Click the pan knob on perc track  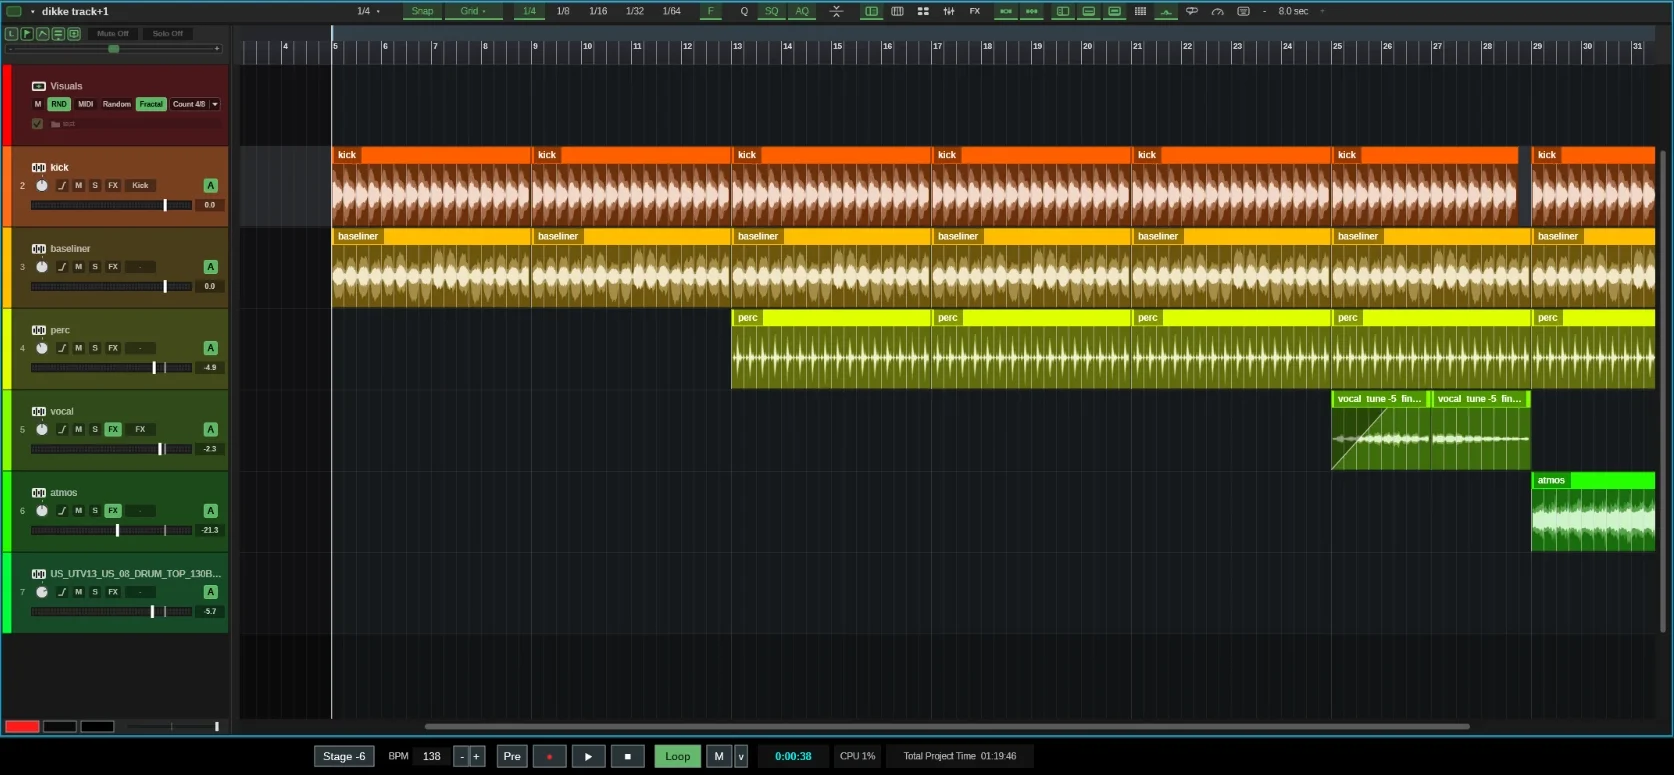(42, 349)
